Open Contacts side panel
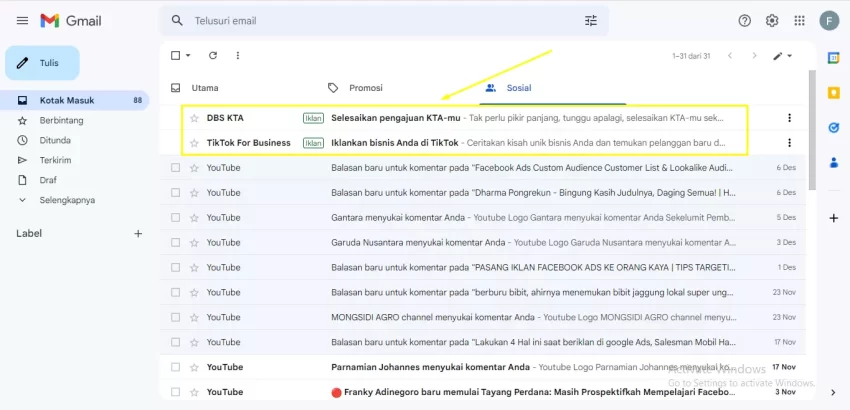This screenshot has height=410, width=850. (x=834, y=162)
